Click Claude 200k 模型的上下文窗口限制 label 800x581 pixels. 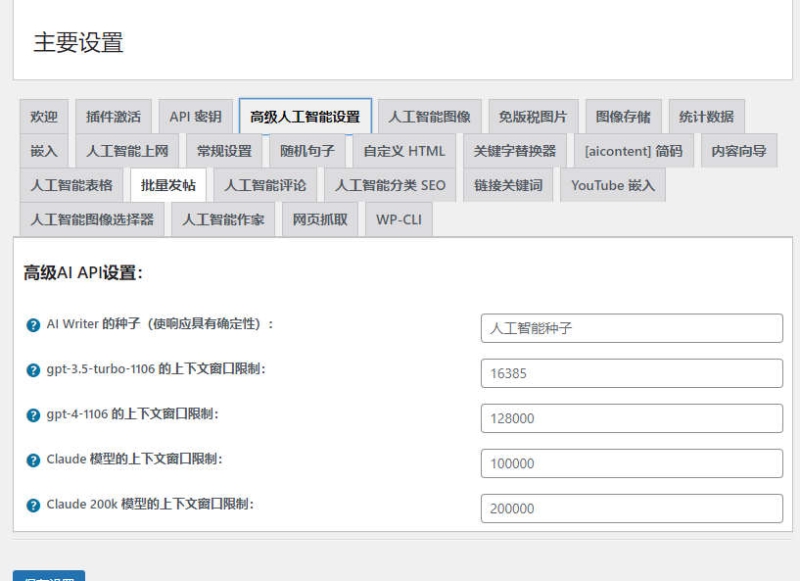(150, 504)
